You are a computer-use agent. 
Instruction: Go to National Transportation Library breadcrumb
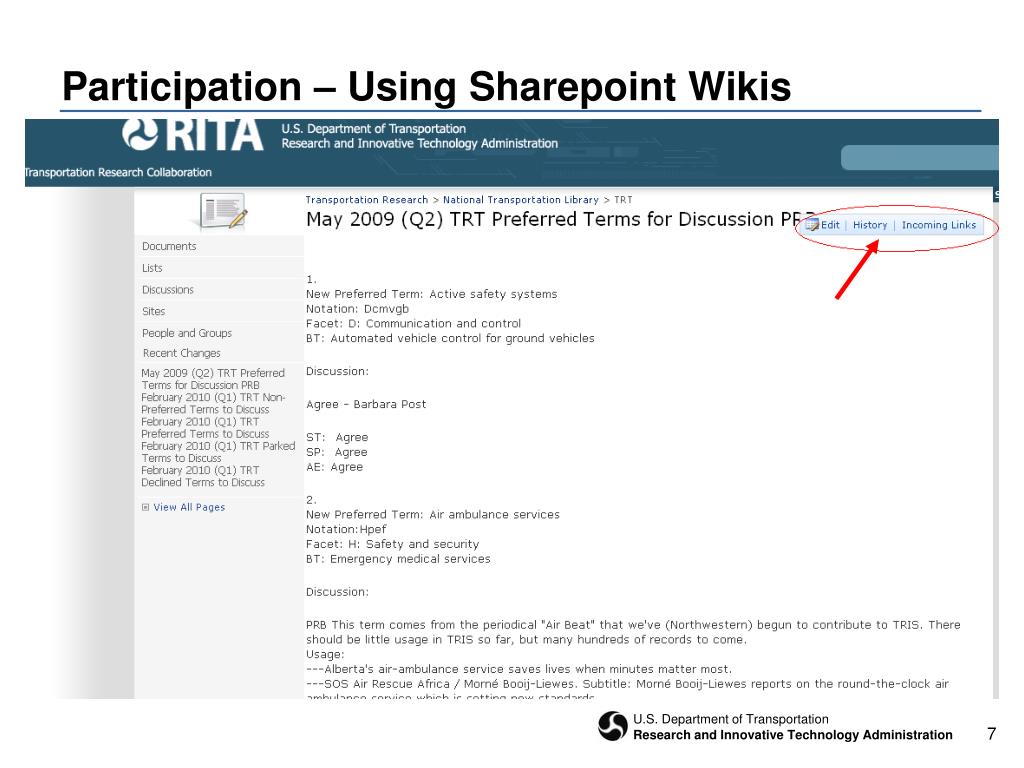tap(520, 200)
